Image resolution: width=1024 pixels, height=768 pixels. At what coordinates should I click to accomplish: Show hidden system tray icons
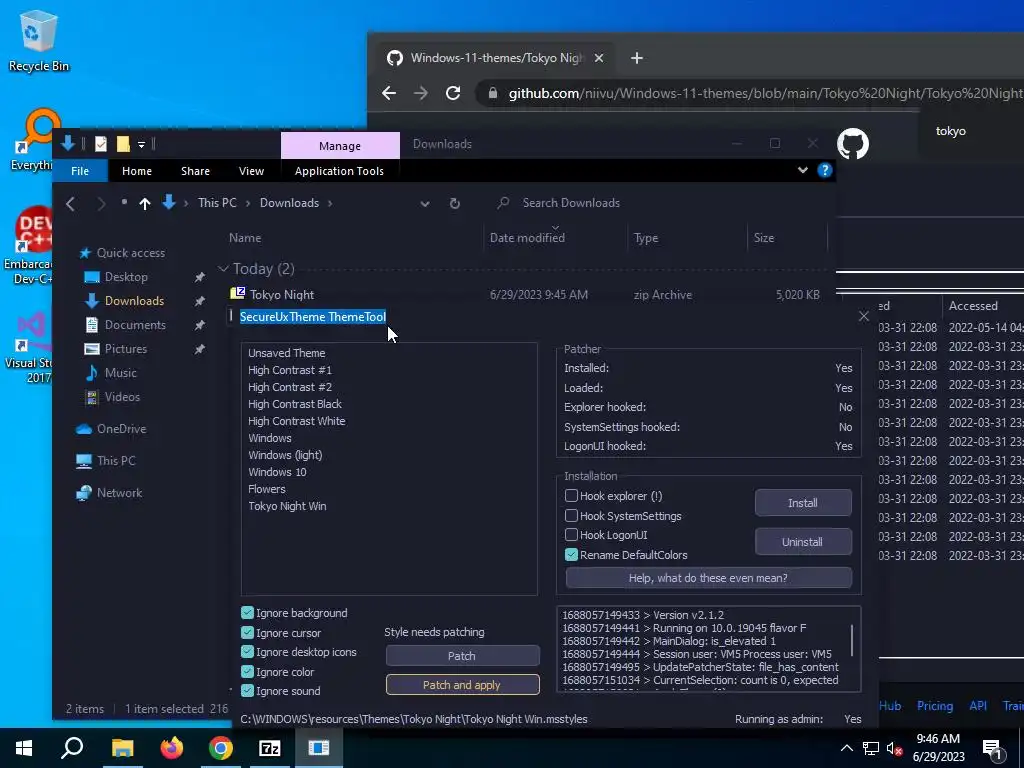846,748
